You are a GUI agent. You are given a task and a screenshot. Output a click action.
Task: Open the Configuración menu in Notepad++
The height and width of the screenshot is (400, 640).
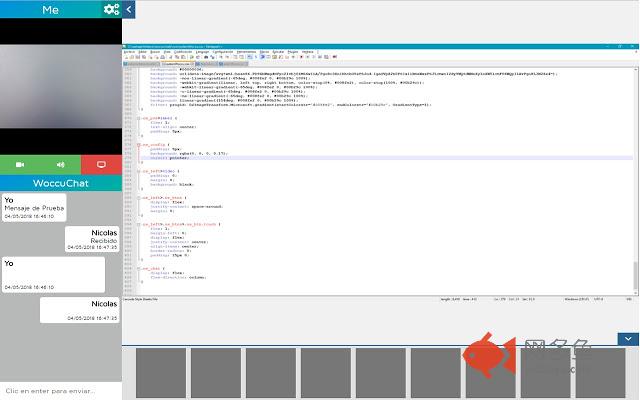click(x=223, y=52)
